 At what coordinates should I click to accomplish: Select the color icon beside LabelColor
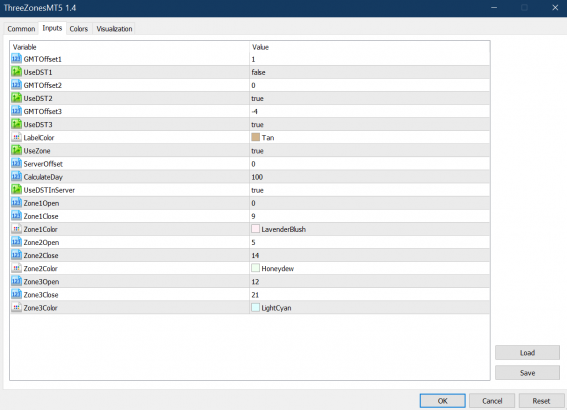coord(16,137)
